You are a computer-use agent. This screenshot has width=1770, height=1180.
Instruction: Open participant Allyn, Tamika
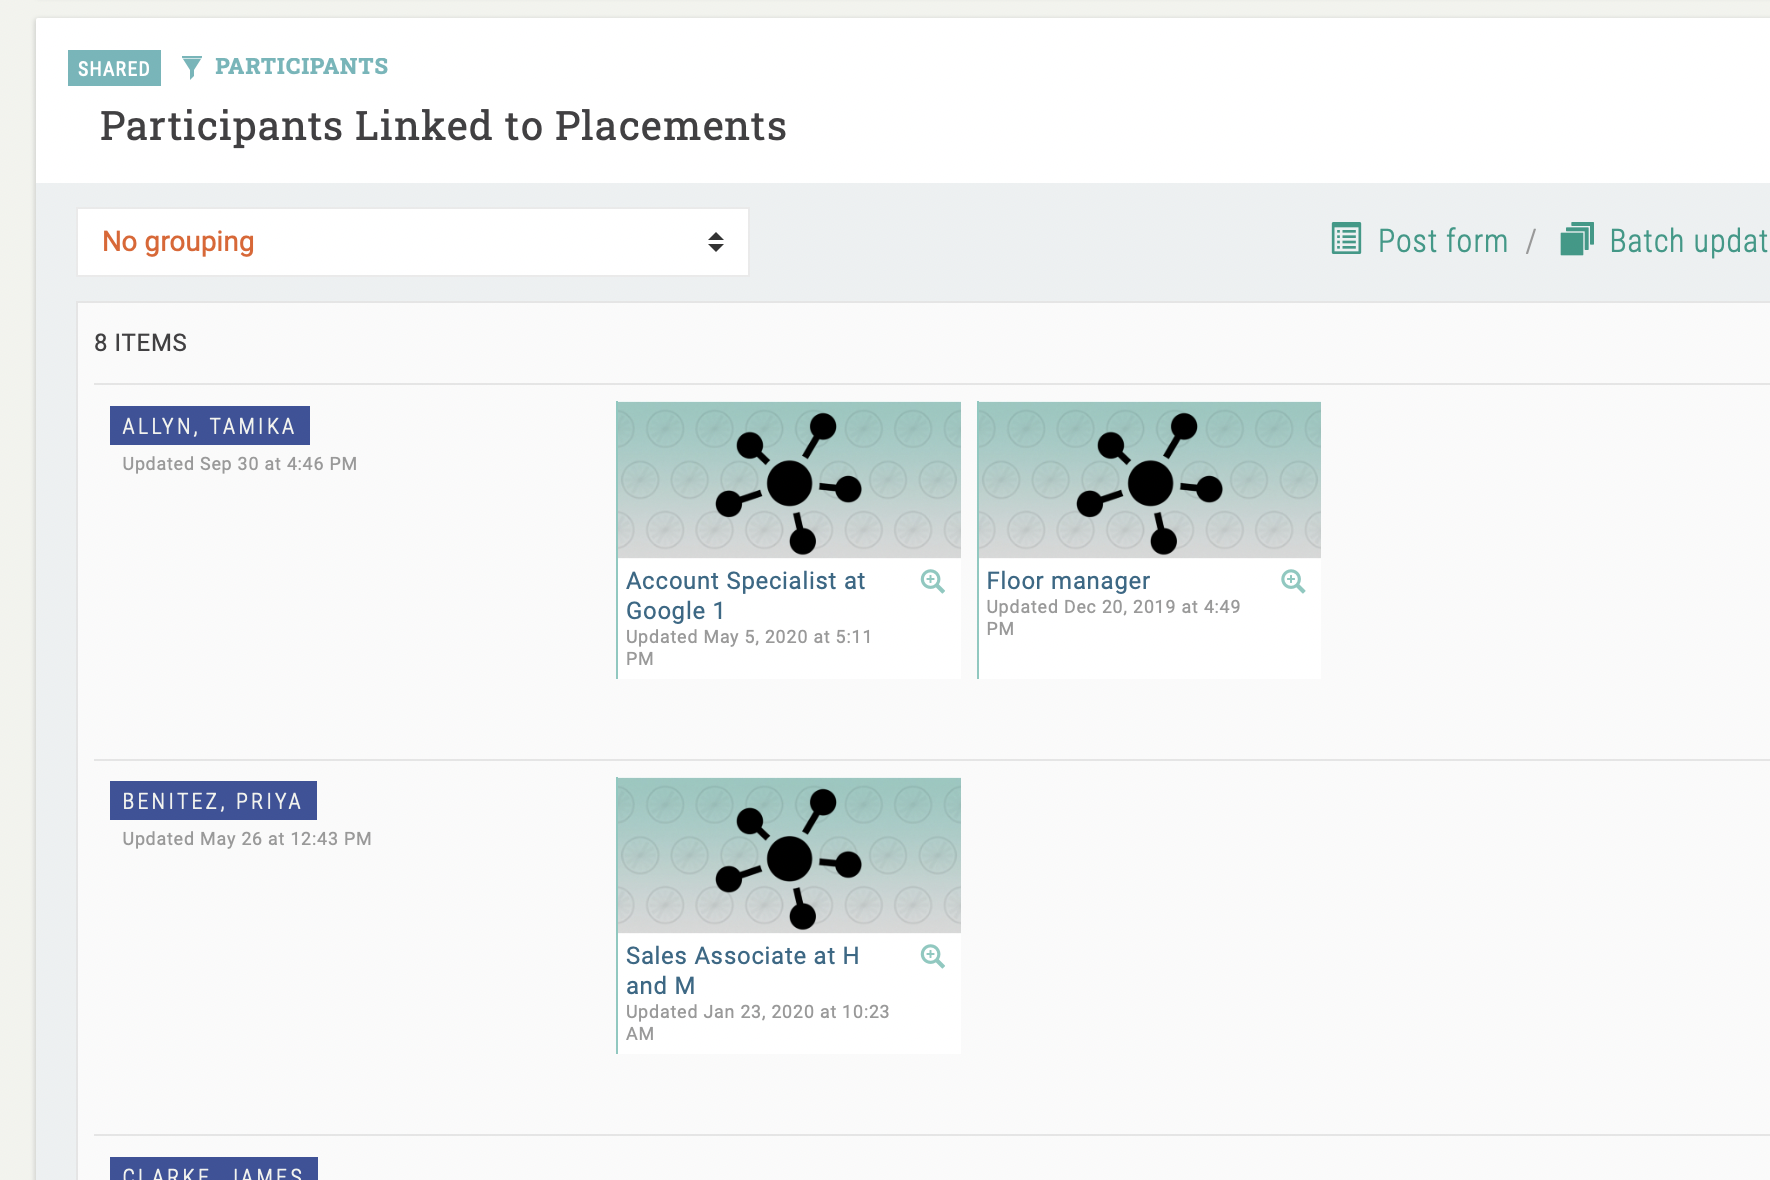click(209, 426)
